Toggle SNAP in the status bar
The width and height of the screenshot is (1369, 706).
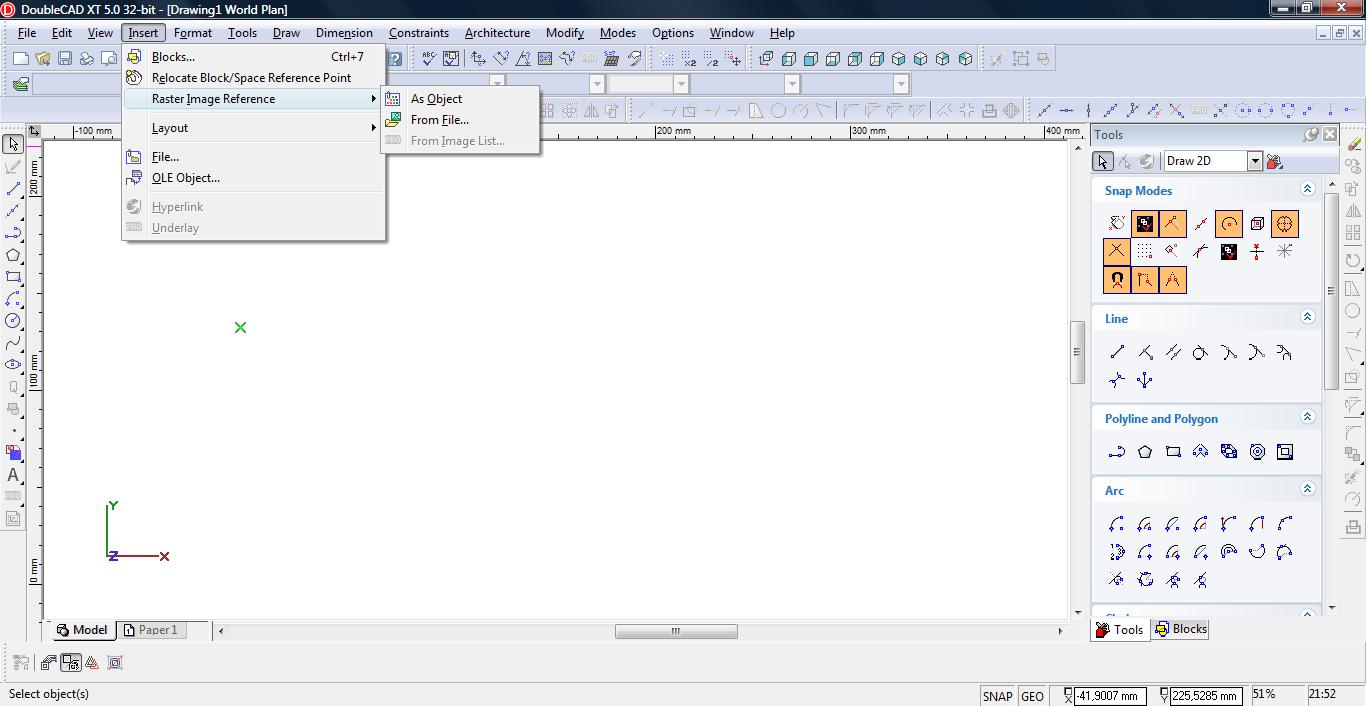997,696
